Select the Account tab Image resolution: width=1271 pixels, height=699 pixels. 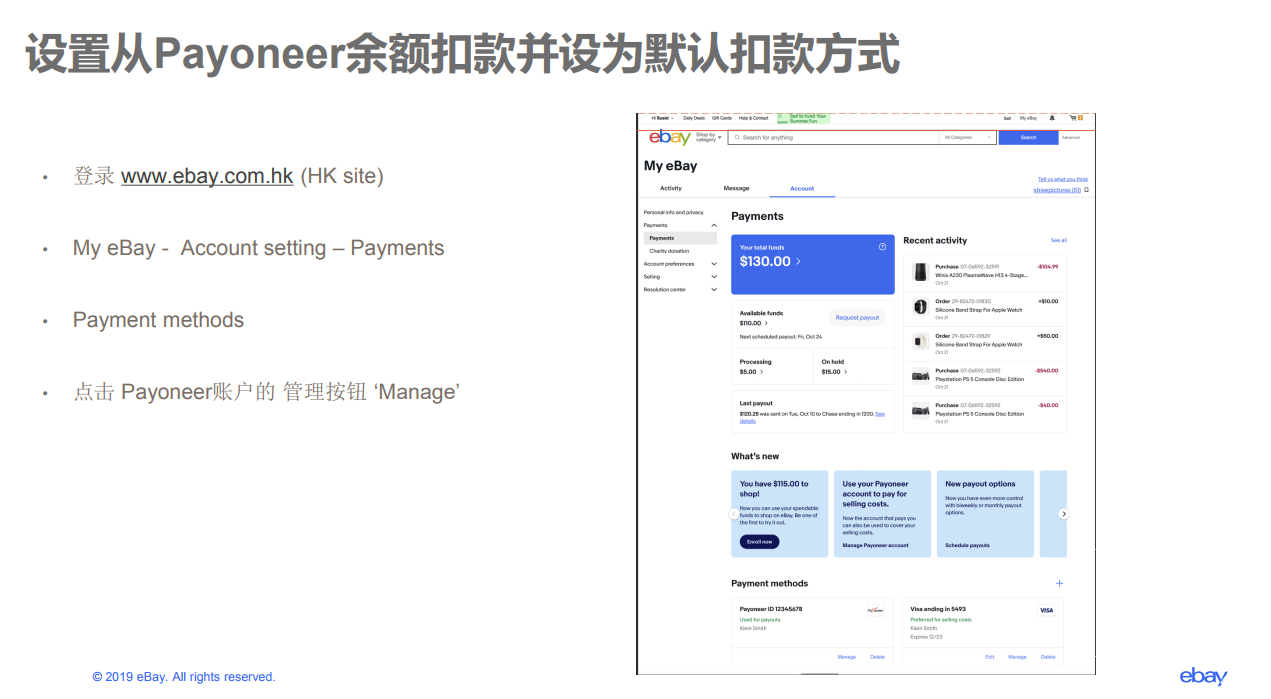pyautogui.click(x=802, y=188)
